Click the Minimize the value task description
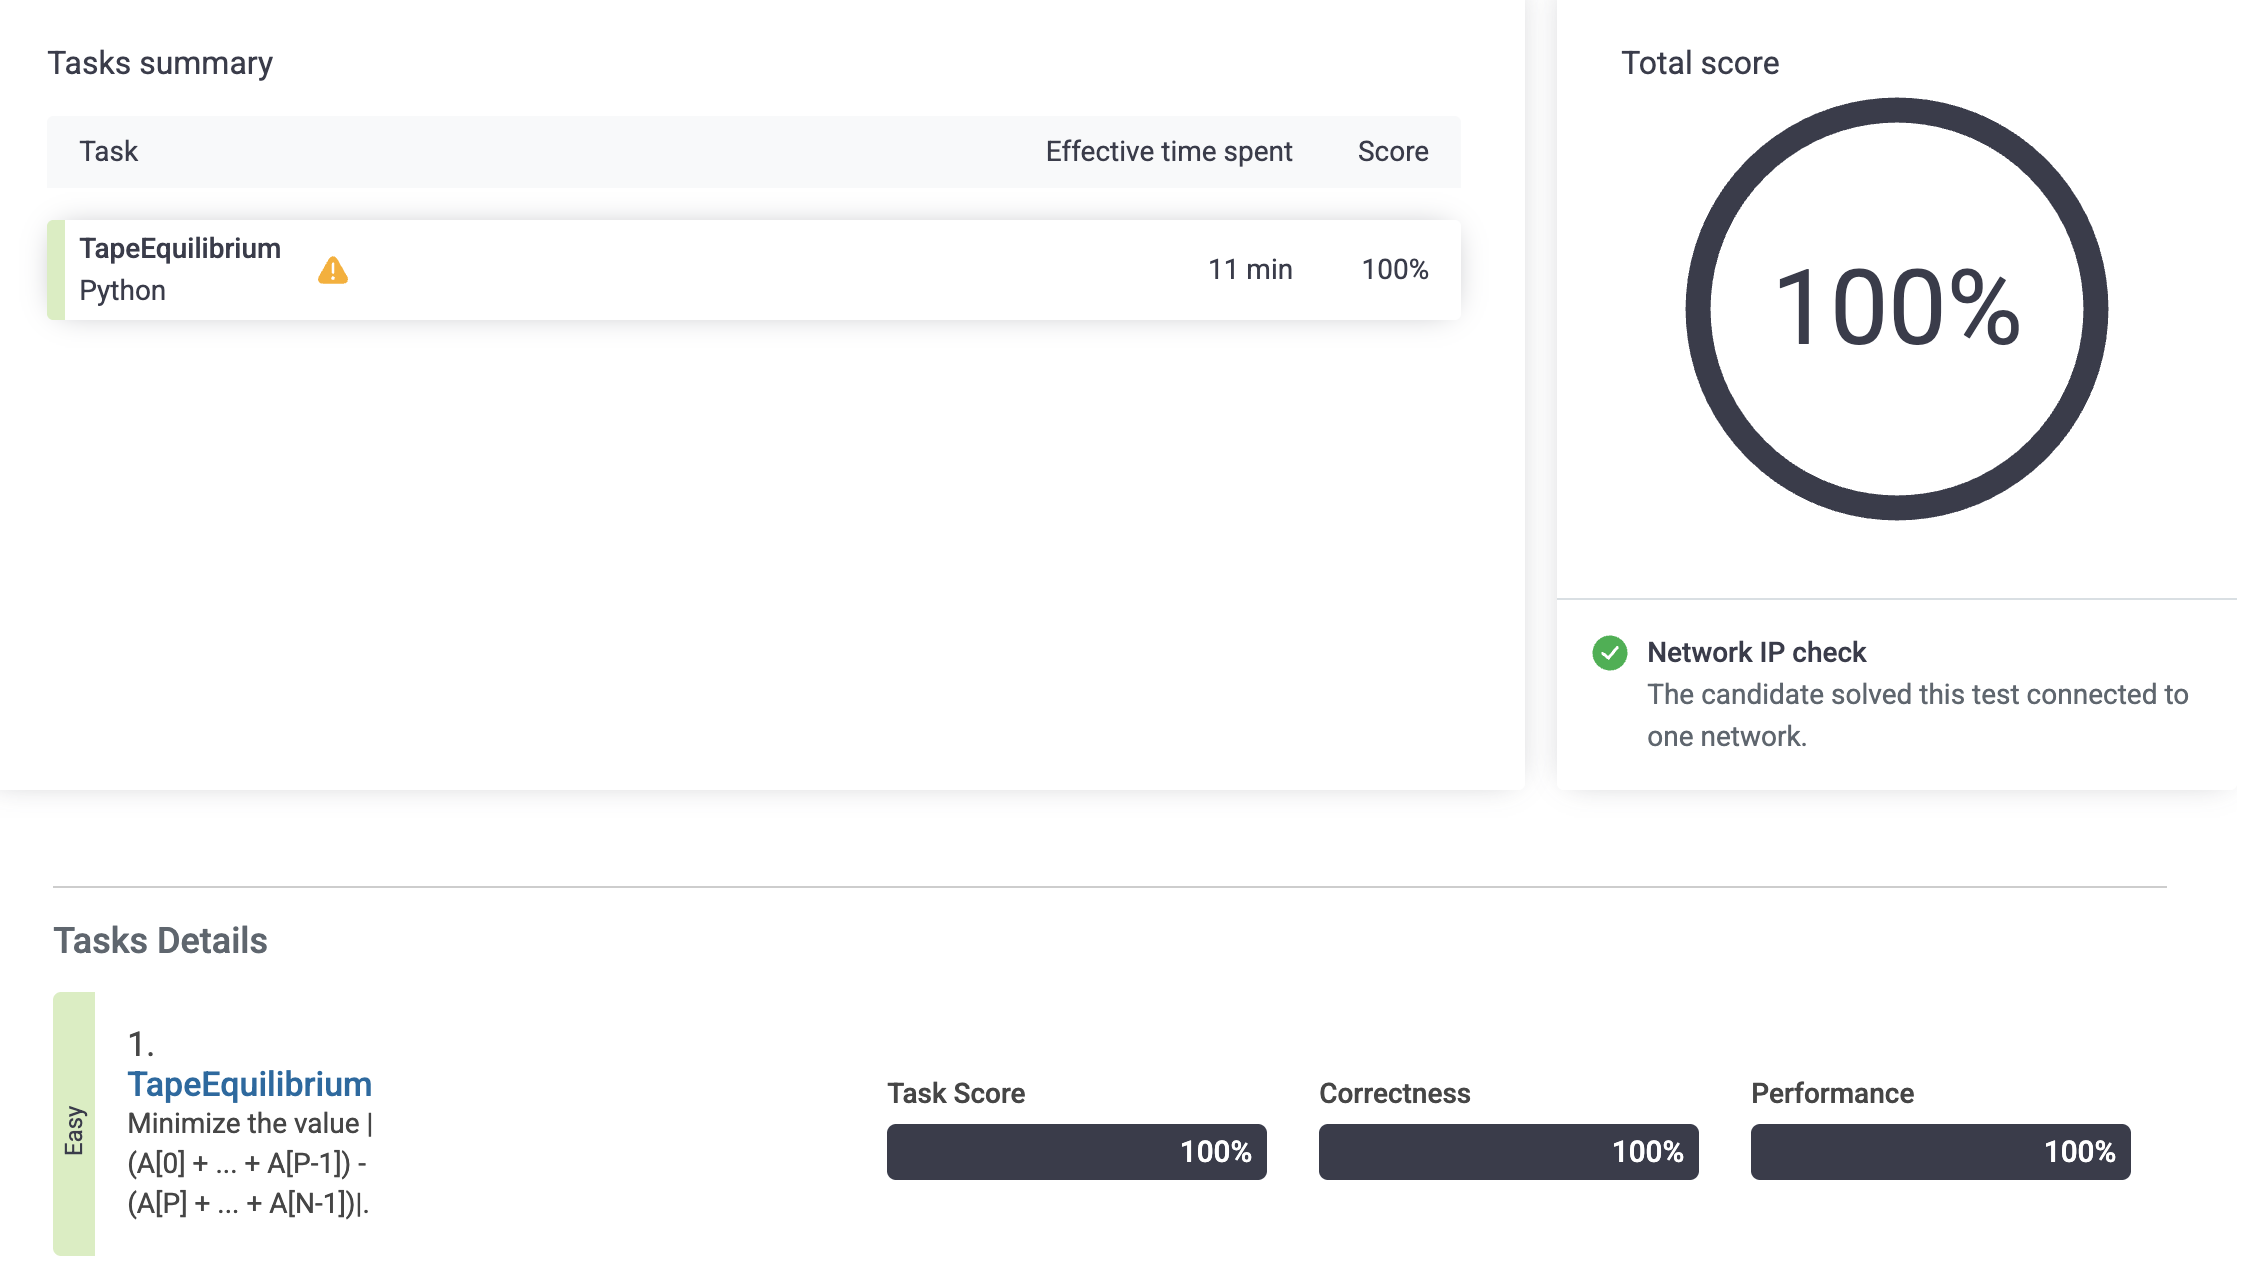2252x1266 pixels. (250, 1163)
